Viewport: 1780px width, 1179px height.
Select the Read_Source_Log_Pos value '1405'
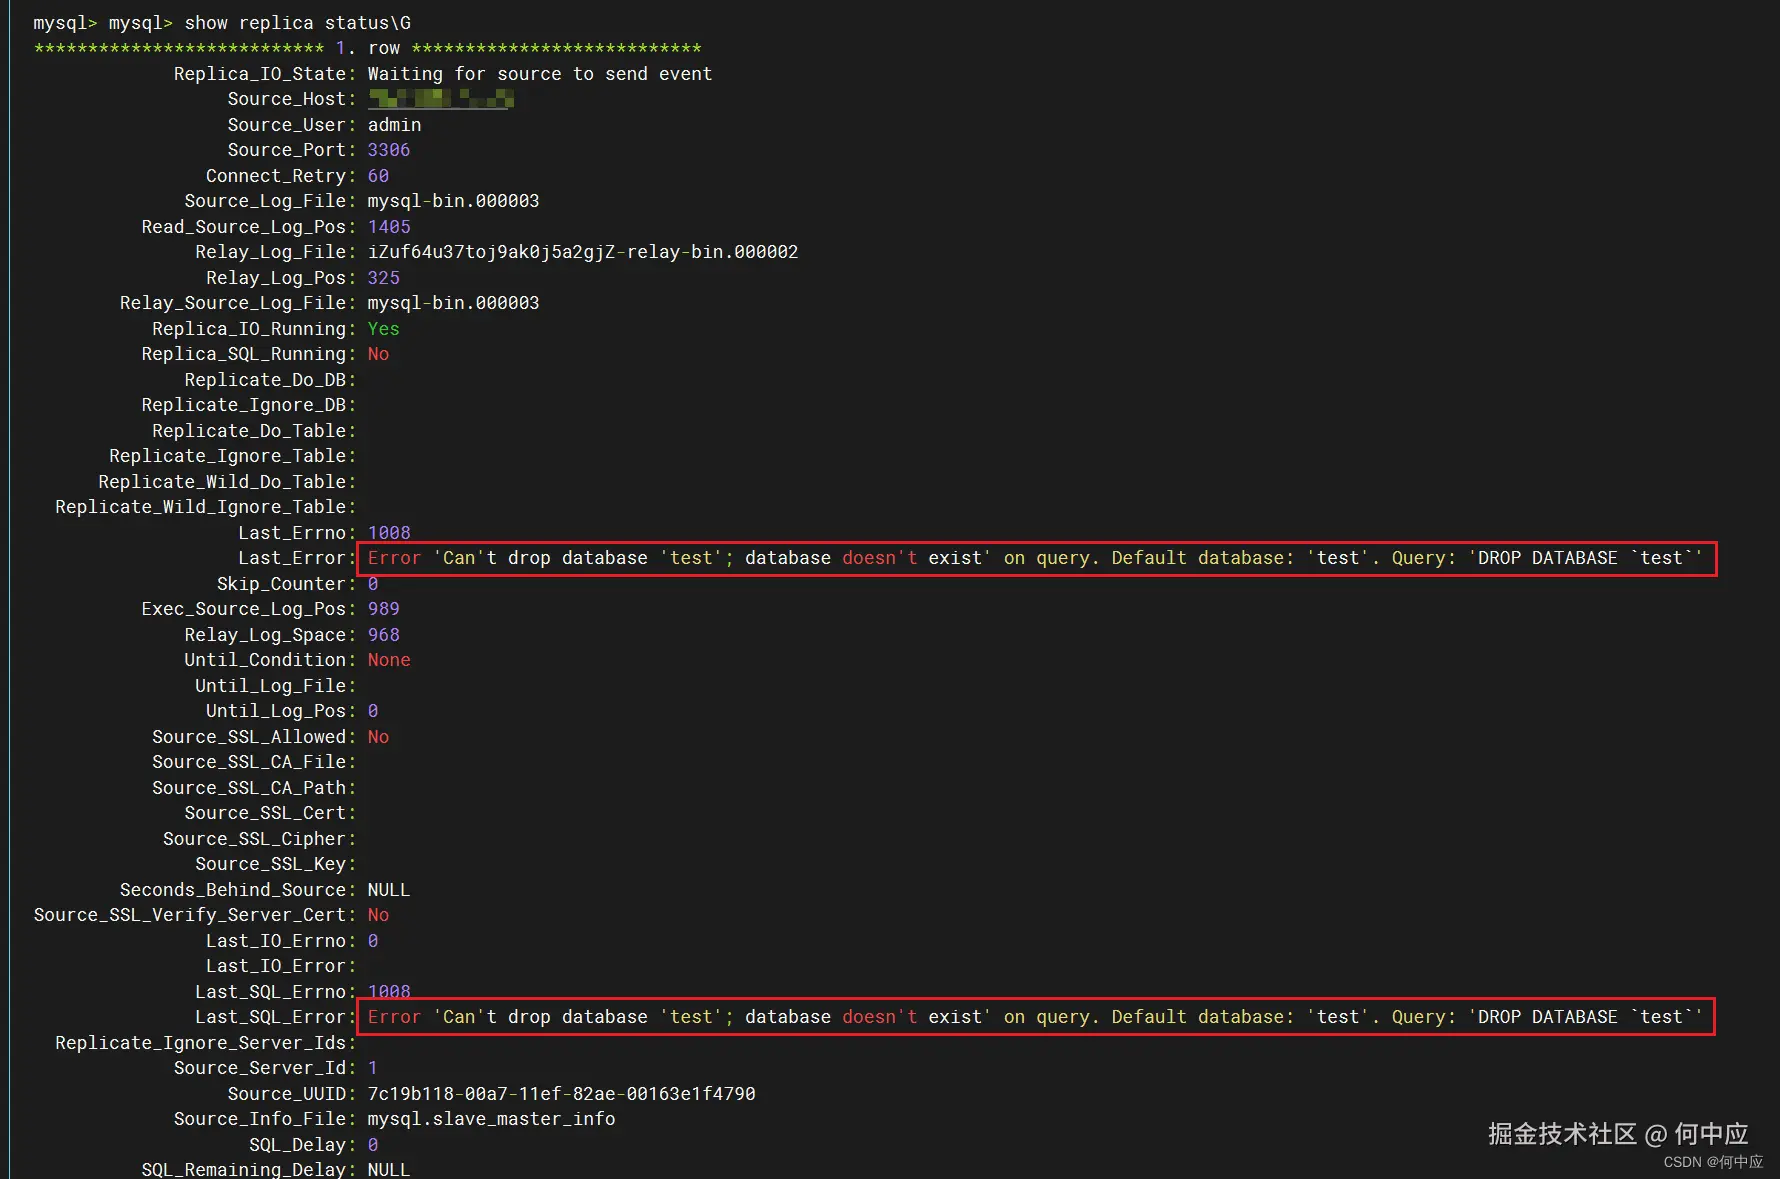coord(389,227)
